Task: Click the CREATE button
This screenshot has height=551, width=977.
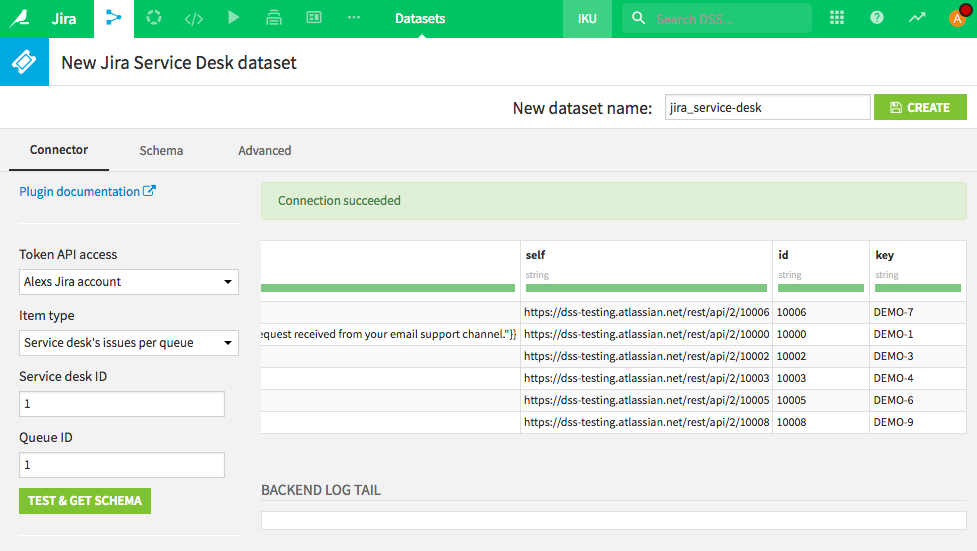Action: (920, 107)
